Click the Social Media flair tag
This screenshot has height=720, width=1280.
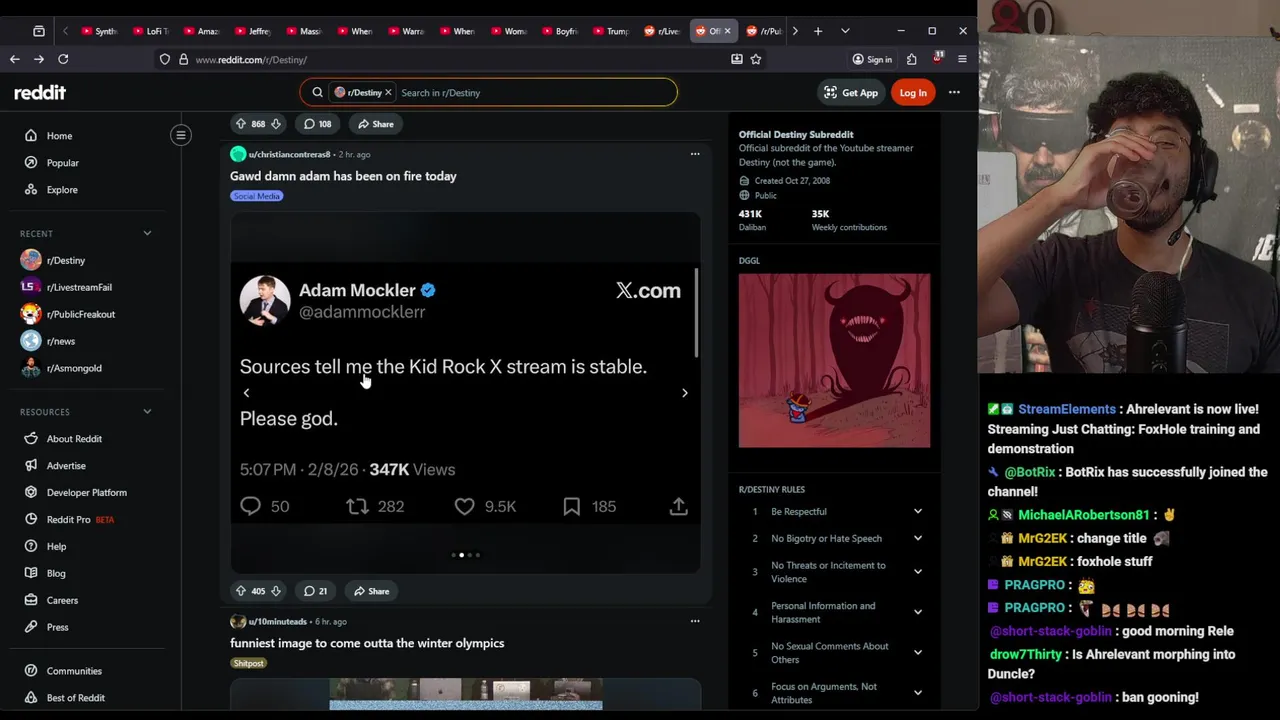[257, 196]
